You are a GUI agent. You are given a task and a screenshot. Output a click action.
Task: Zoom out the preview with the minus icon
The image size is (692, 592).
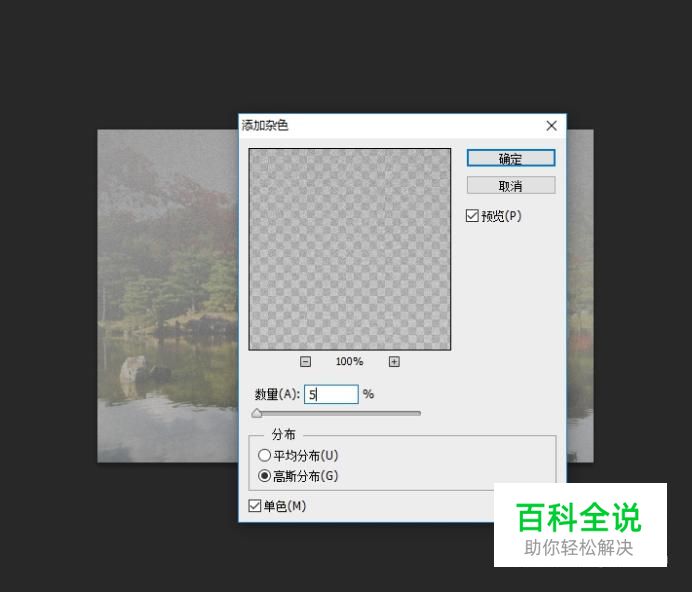click(305, 362)
